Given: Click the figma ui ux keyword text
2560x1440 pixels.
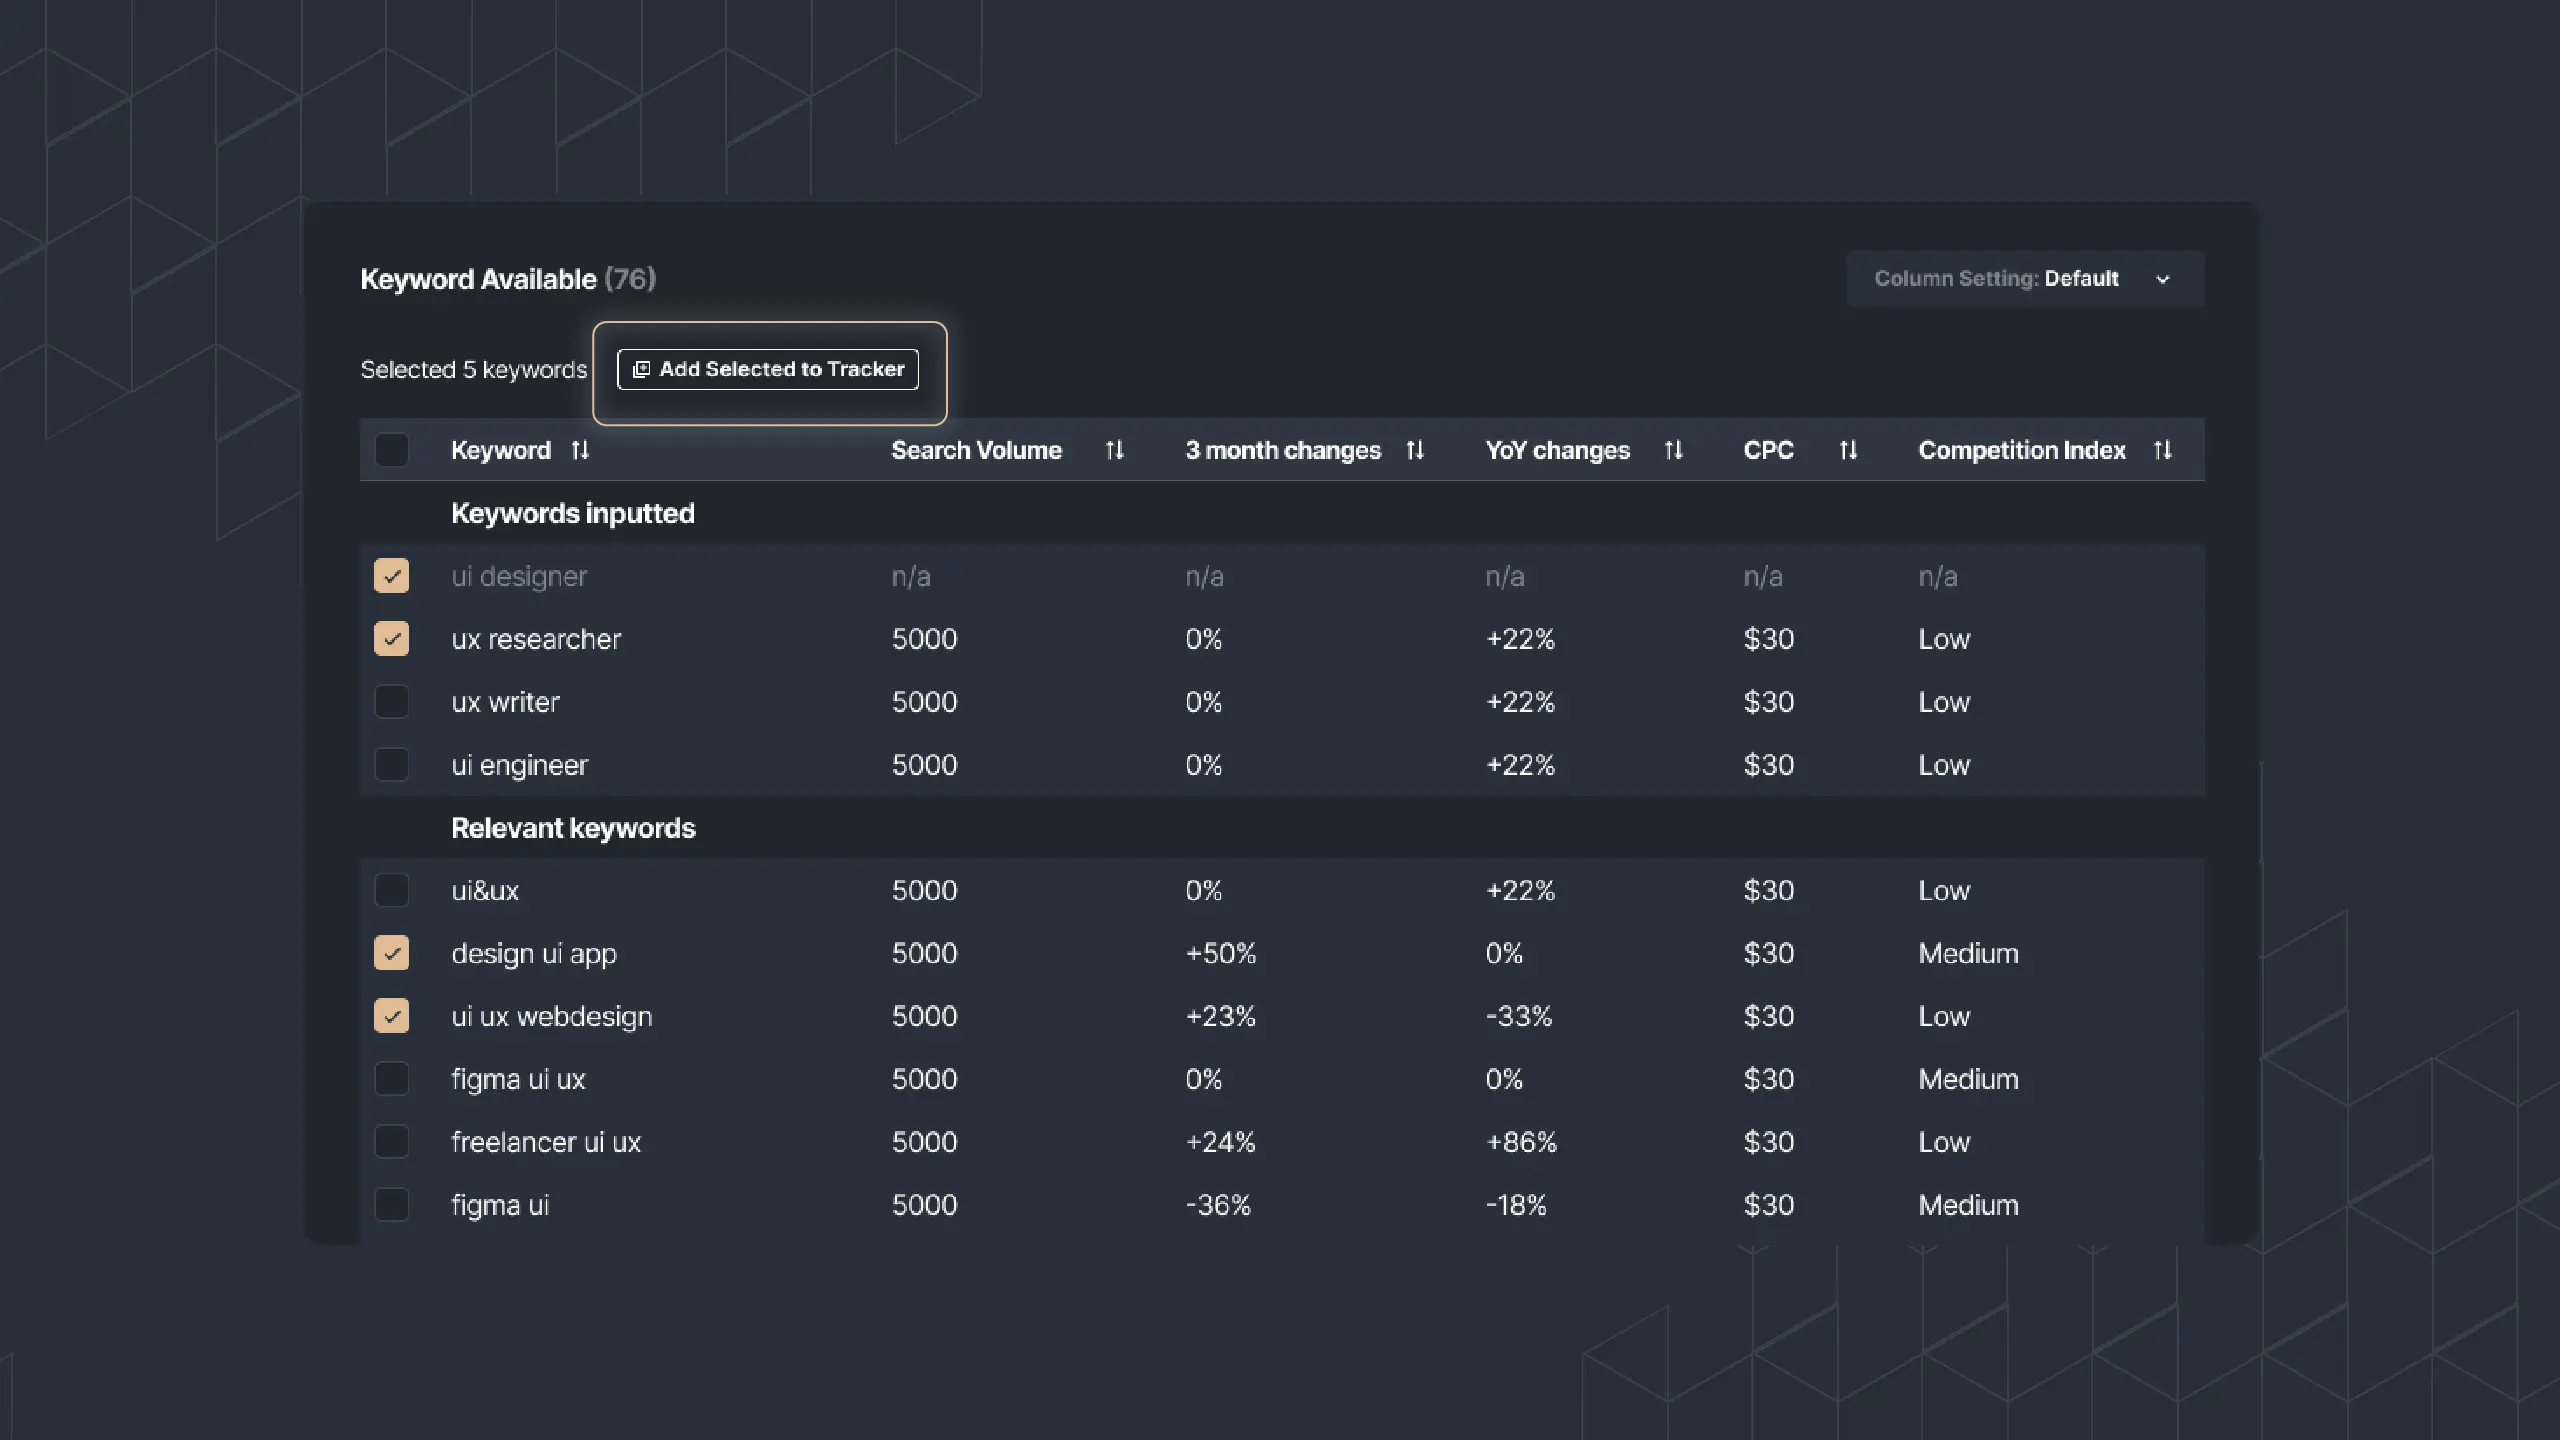Looking at the screenshot, I should 518,1079.
